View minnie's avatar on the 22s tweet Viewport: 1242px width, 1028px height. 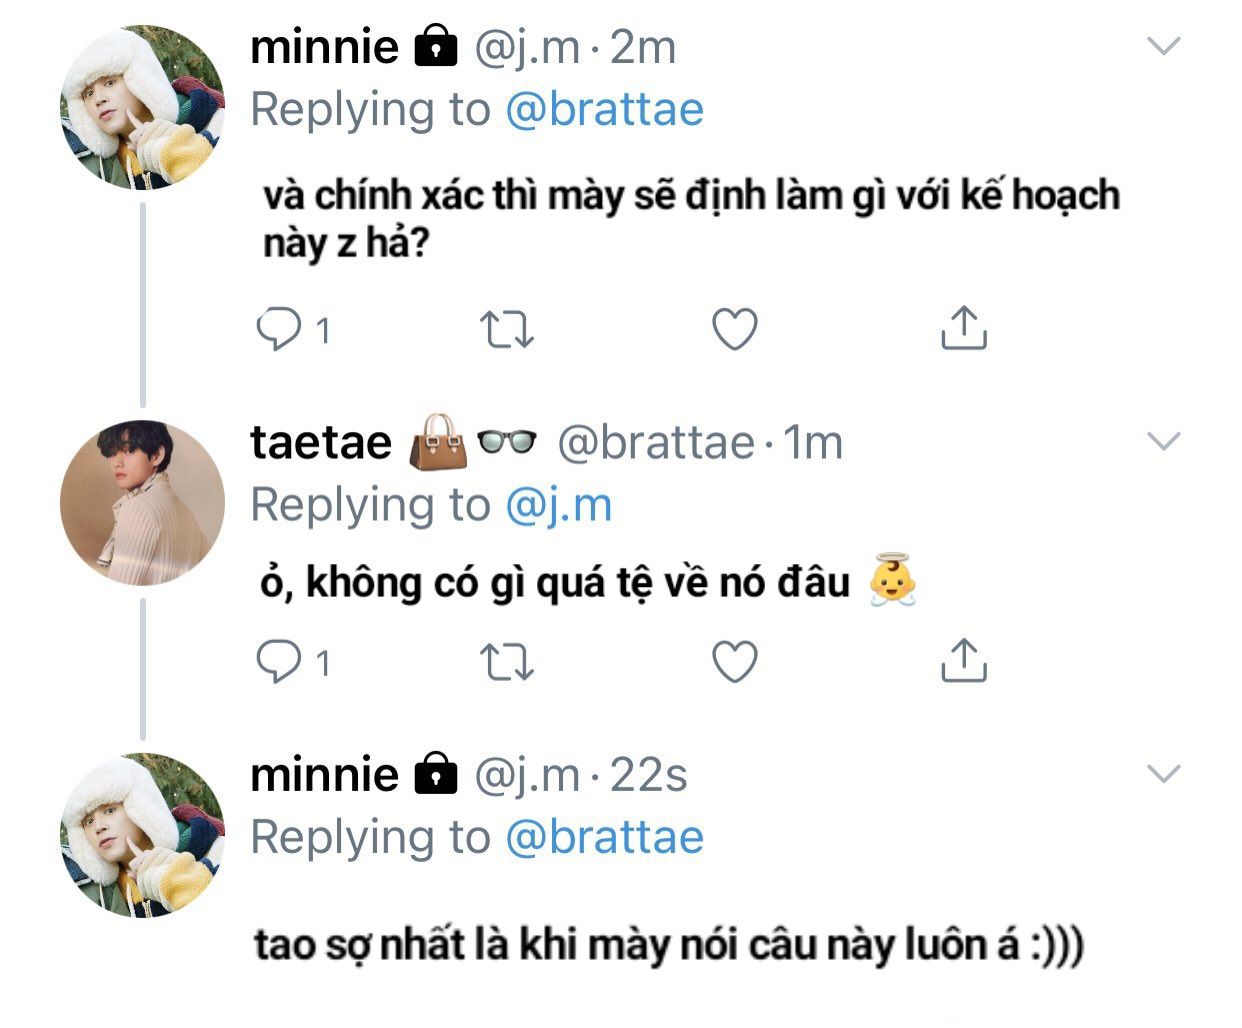[x=142, y=835]
